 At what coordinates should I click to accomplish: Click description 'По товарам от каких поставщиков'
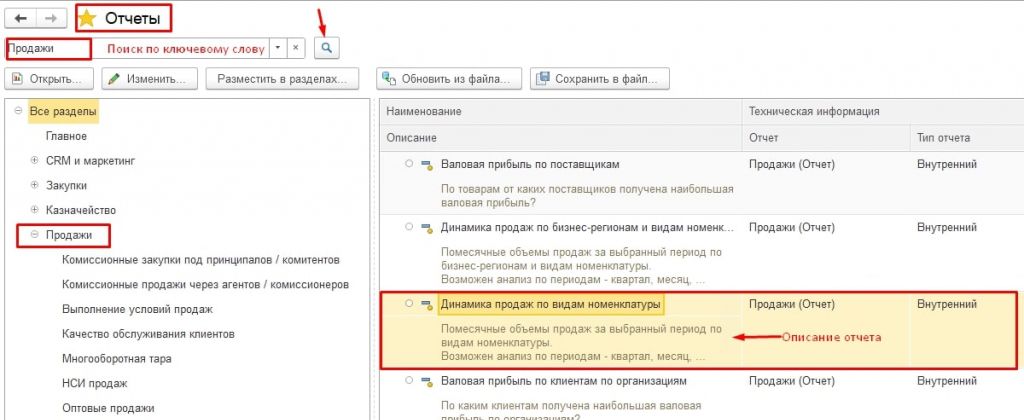tap(587, 195)
